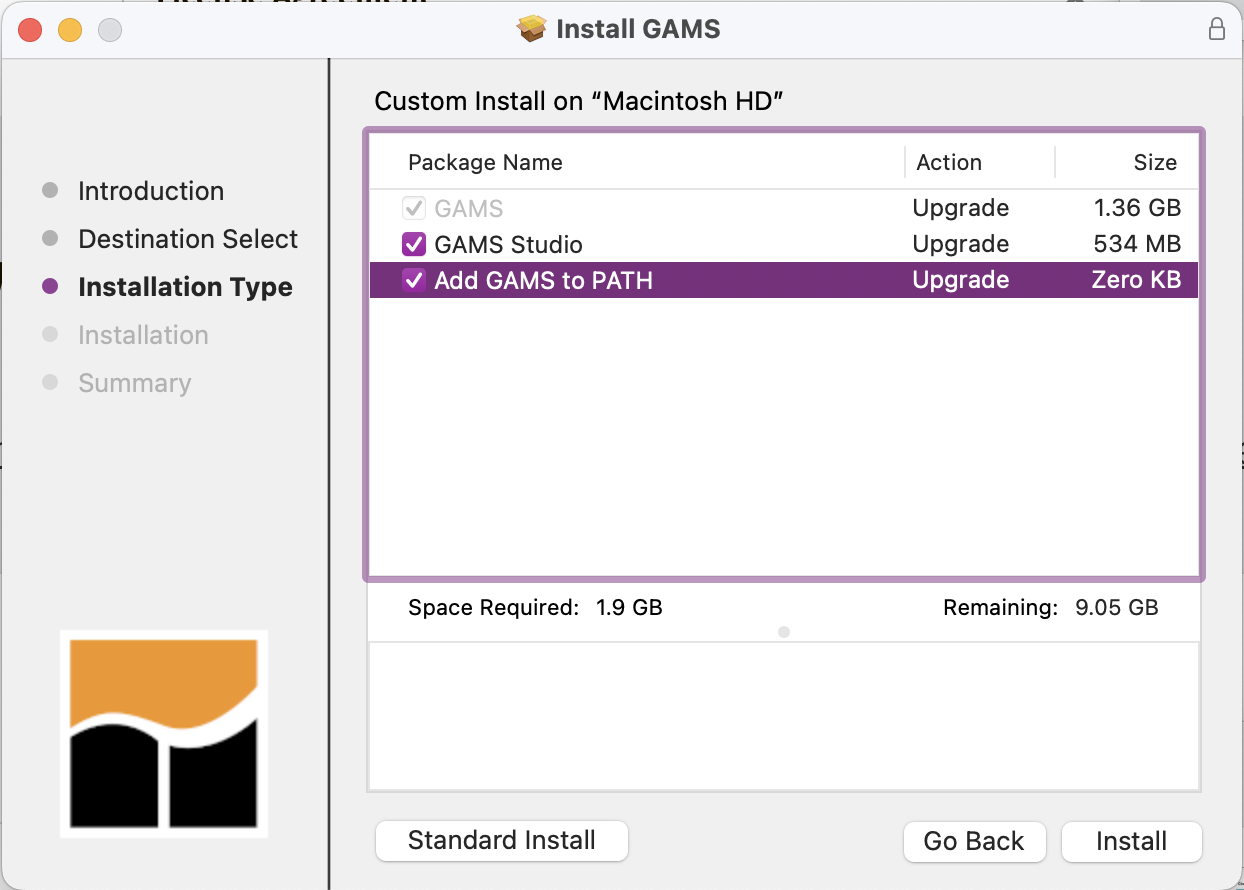Click the Installation step indicator dot

point(49,334)
